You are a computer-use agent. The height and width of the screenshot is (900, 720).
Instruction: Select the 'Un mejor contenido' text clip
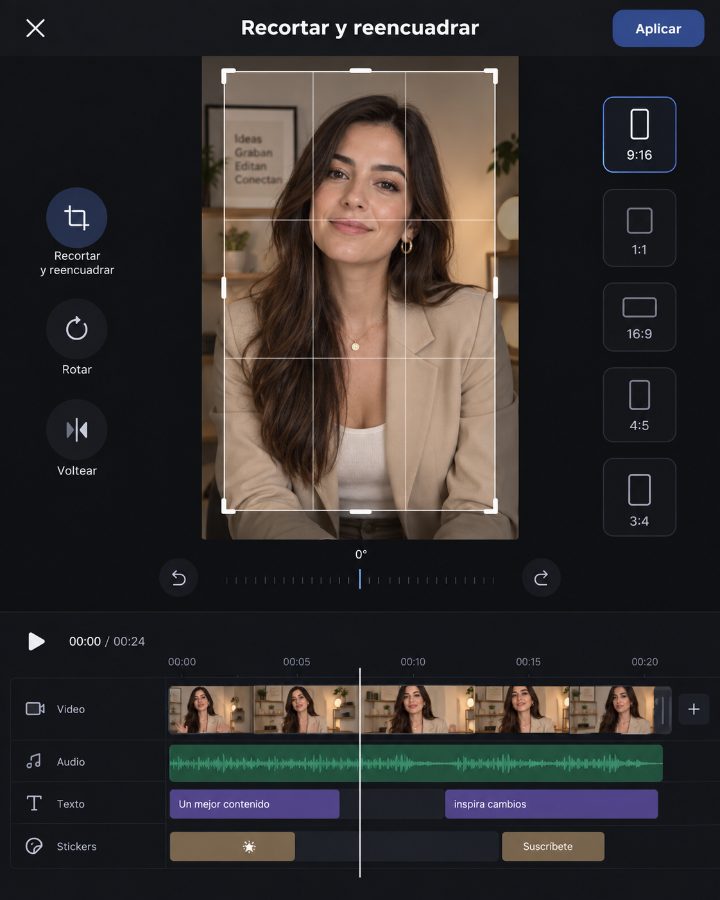click(x=254, y=804)
